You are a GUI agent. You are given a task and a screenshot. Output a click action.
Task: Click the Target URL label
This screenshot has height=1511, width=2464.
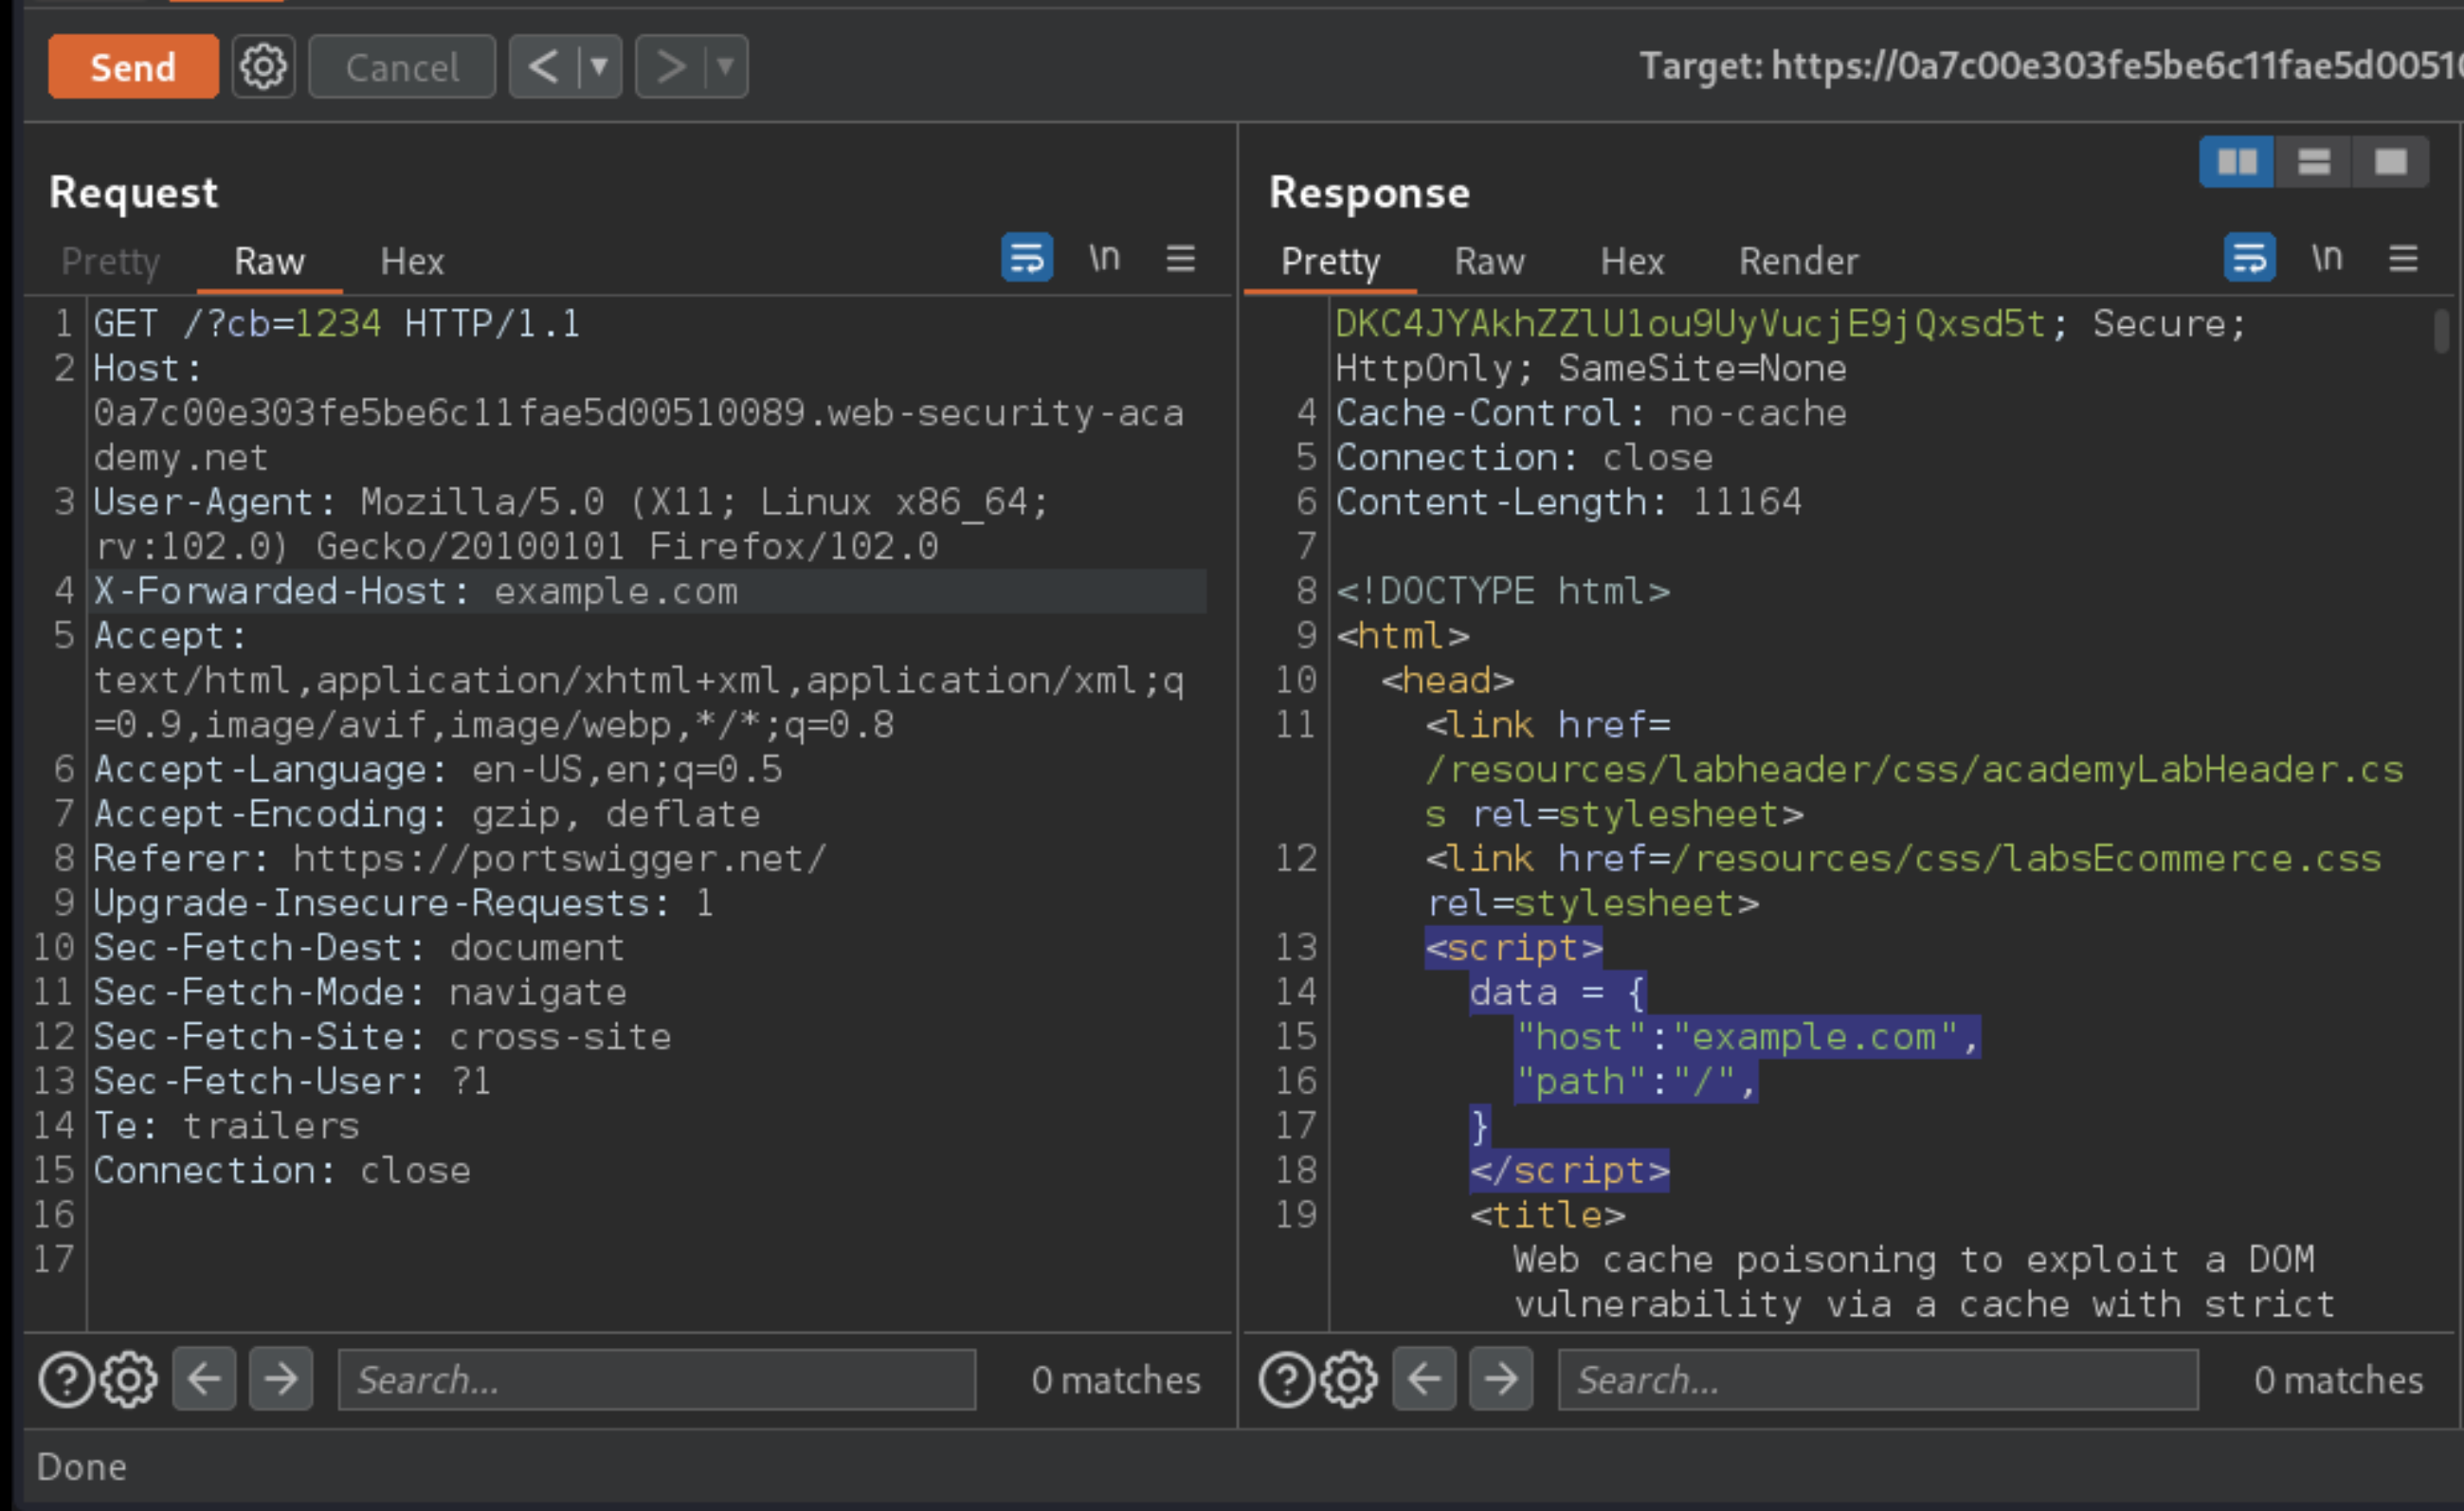[2050, 66]
